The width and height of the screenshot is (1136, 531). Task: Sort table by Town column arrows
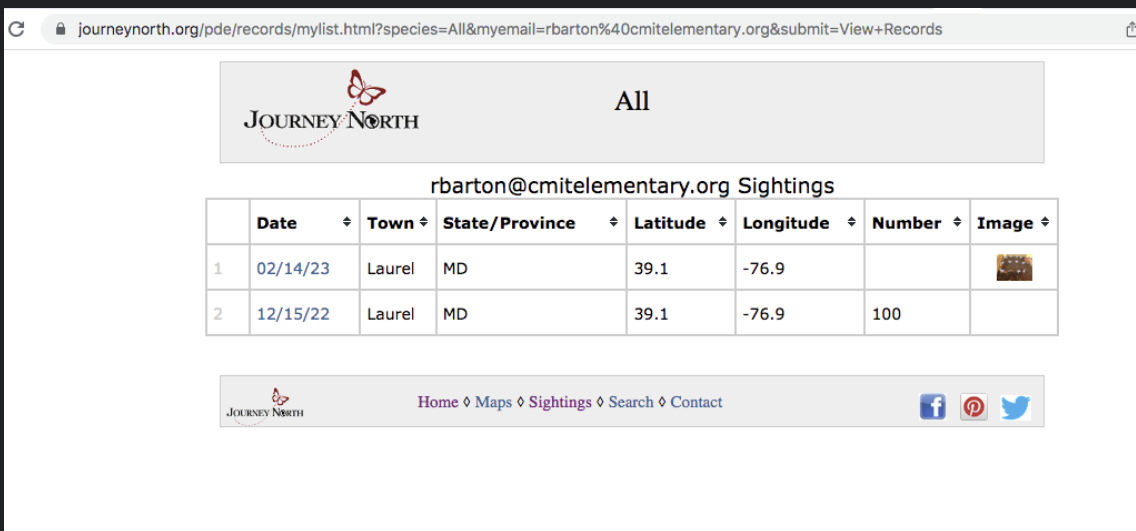point(424,222)
